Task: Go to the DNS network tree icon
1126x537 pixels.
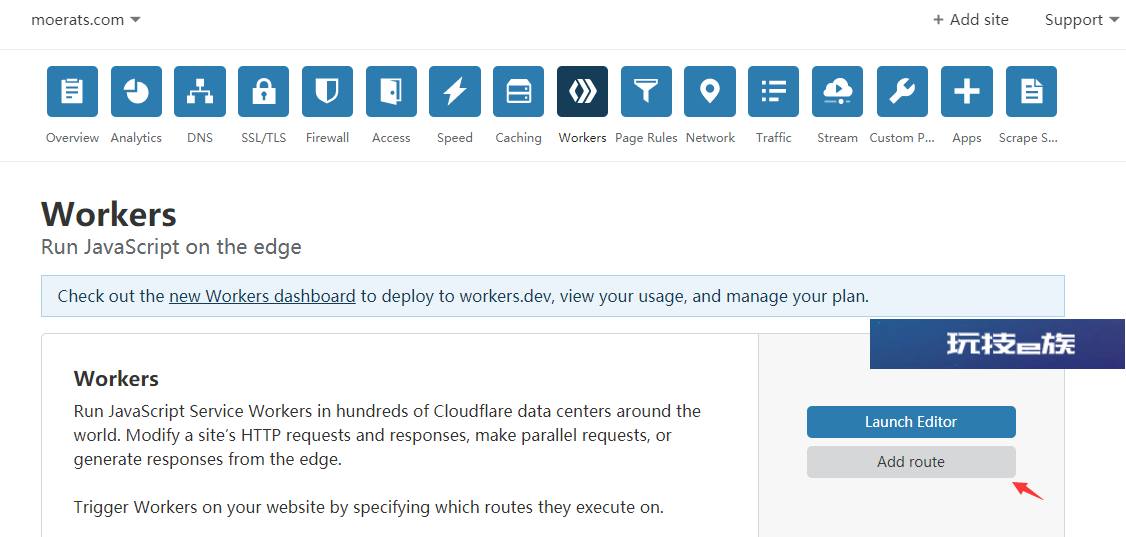Action: [200, 91]
